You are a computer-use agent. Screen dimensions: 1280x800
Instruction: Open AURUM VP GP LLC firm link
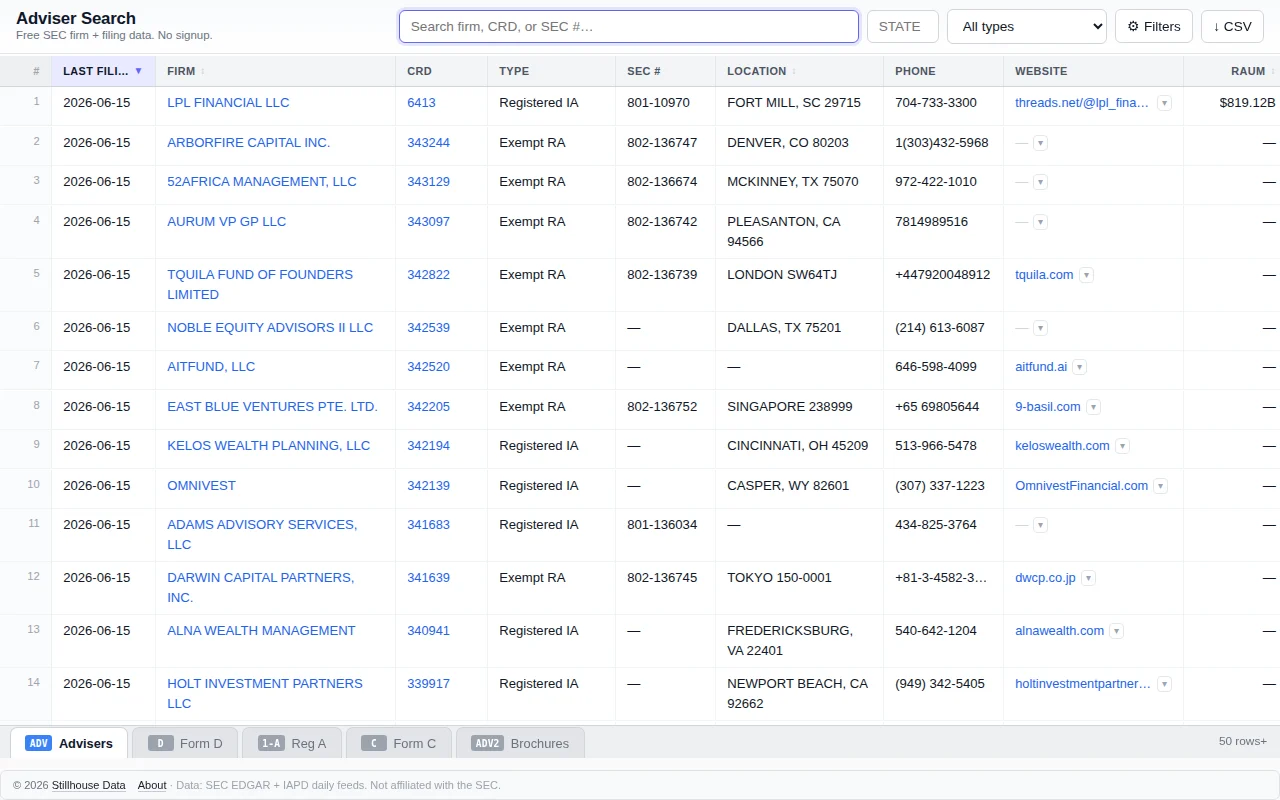click(x=226, y=222)
